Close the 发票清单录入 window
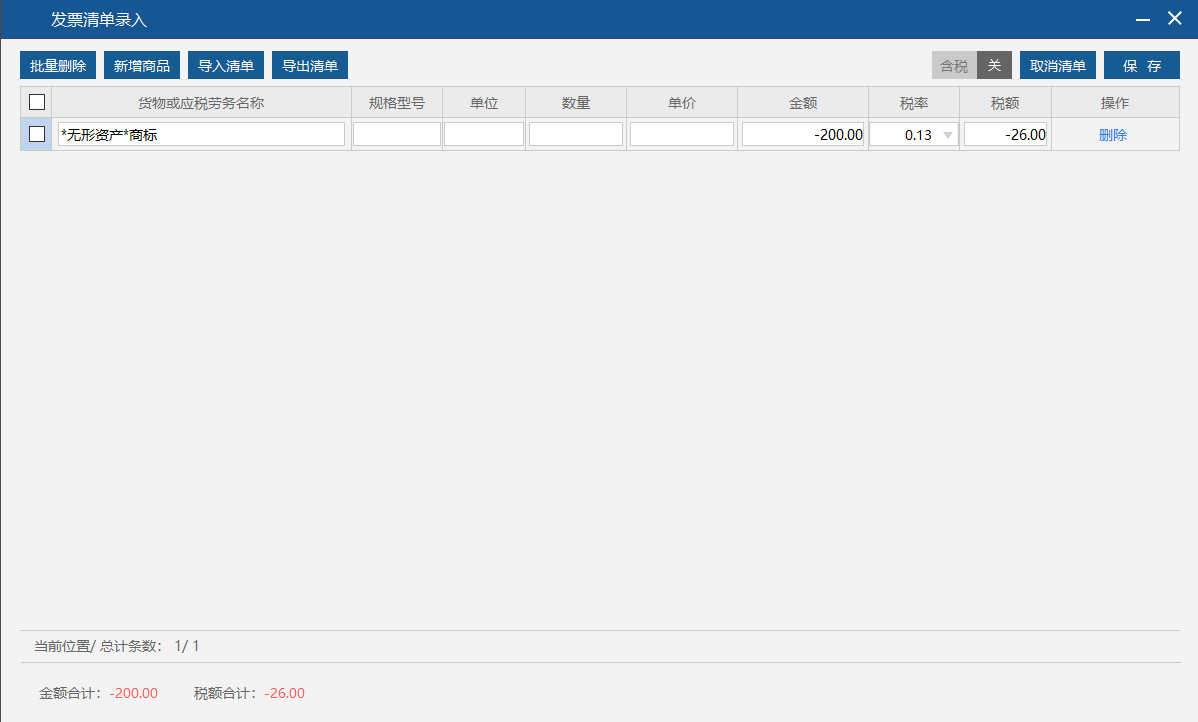1198x722 pixels. pyautogui.click(x=1175, y=19)
